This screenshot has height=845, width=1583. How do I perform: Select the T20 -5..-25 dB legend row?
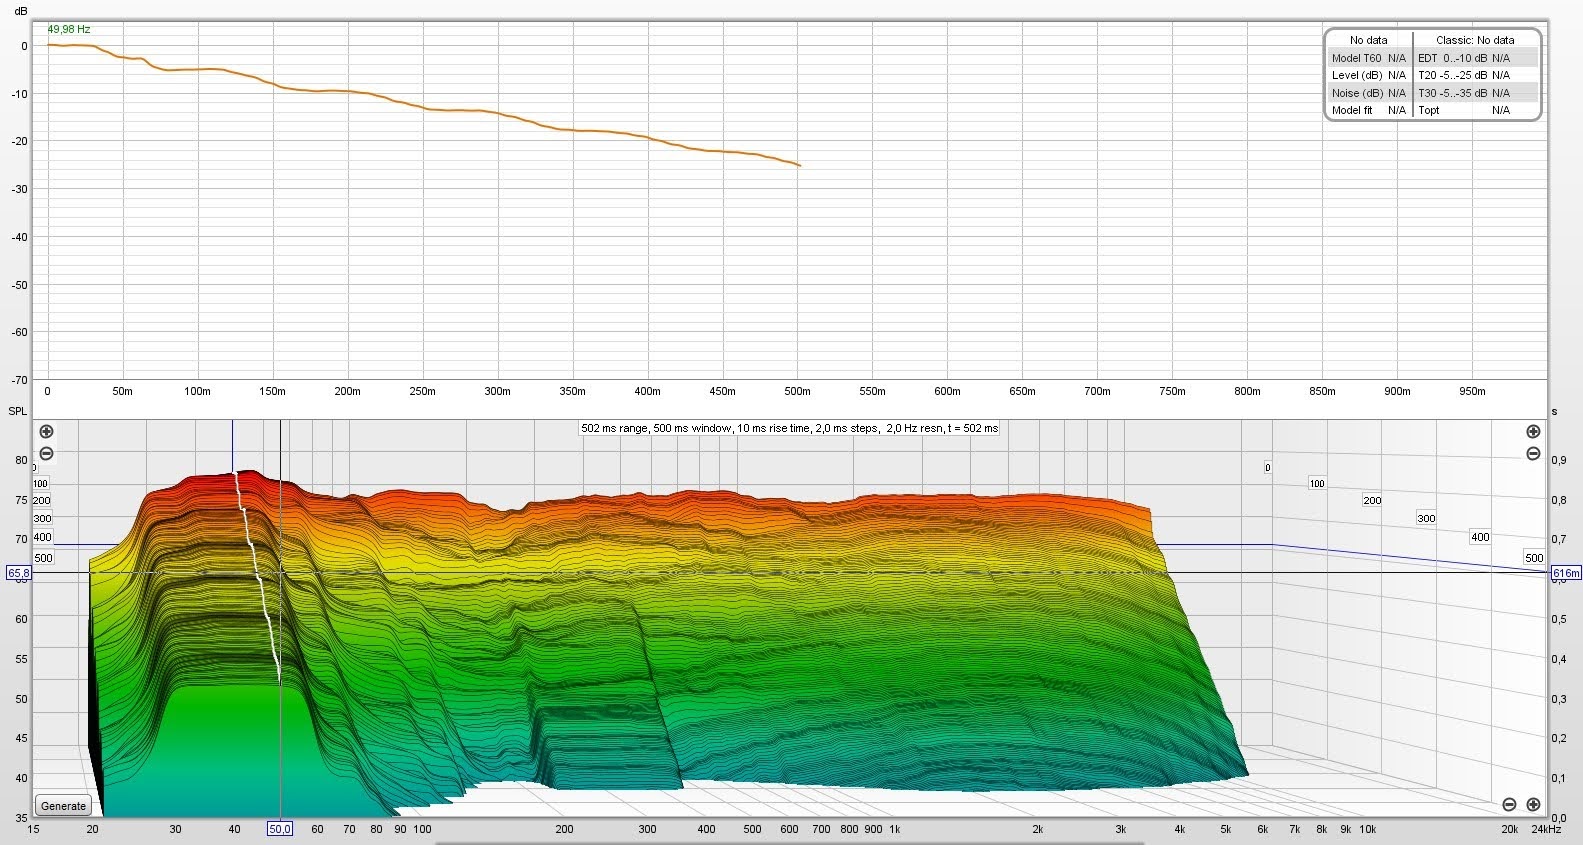1476,75
